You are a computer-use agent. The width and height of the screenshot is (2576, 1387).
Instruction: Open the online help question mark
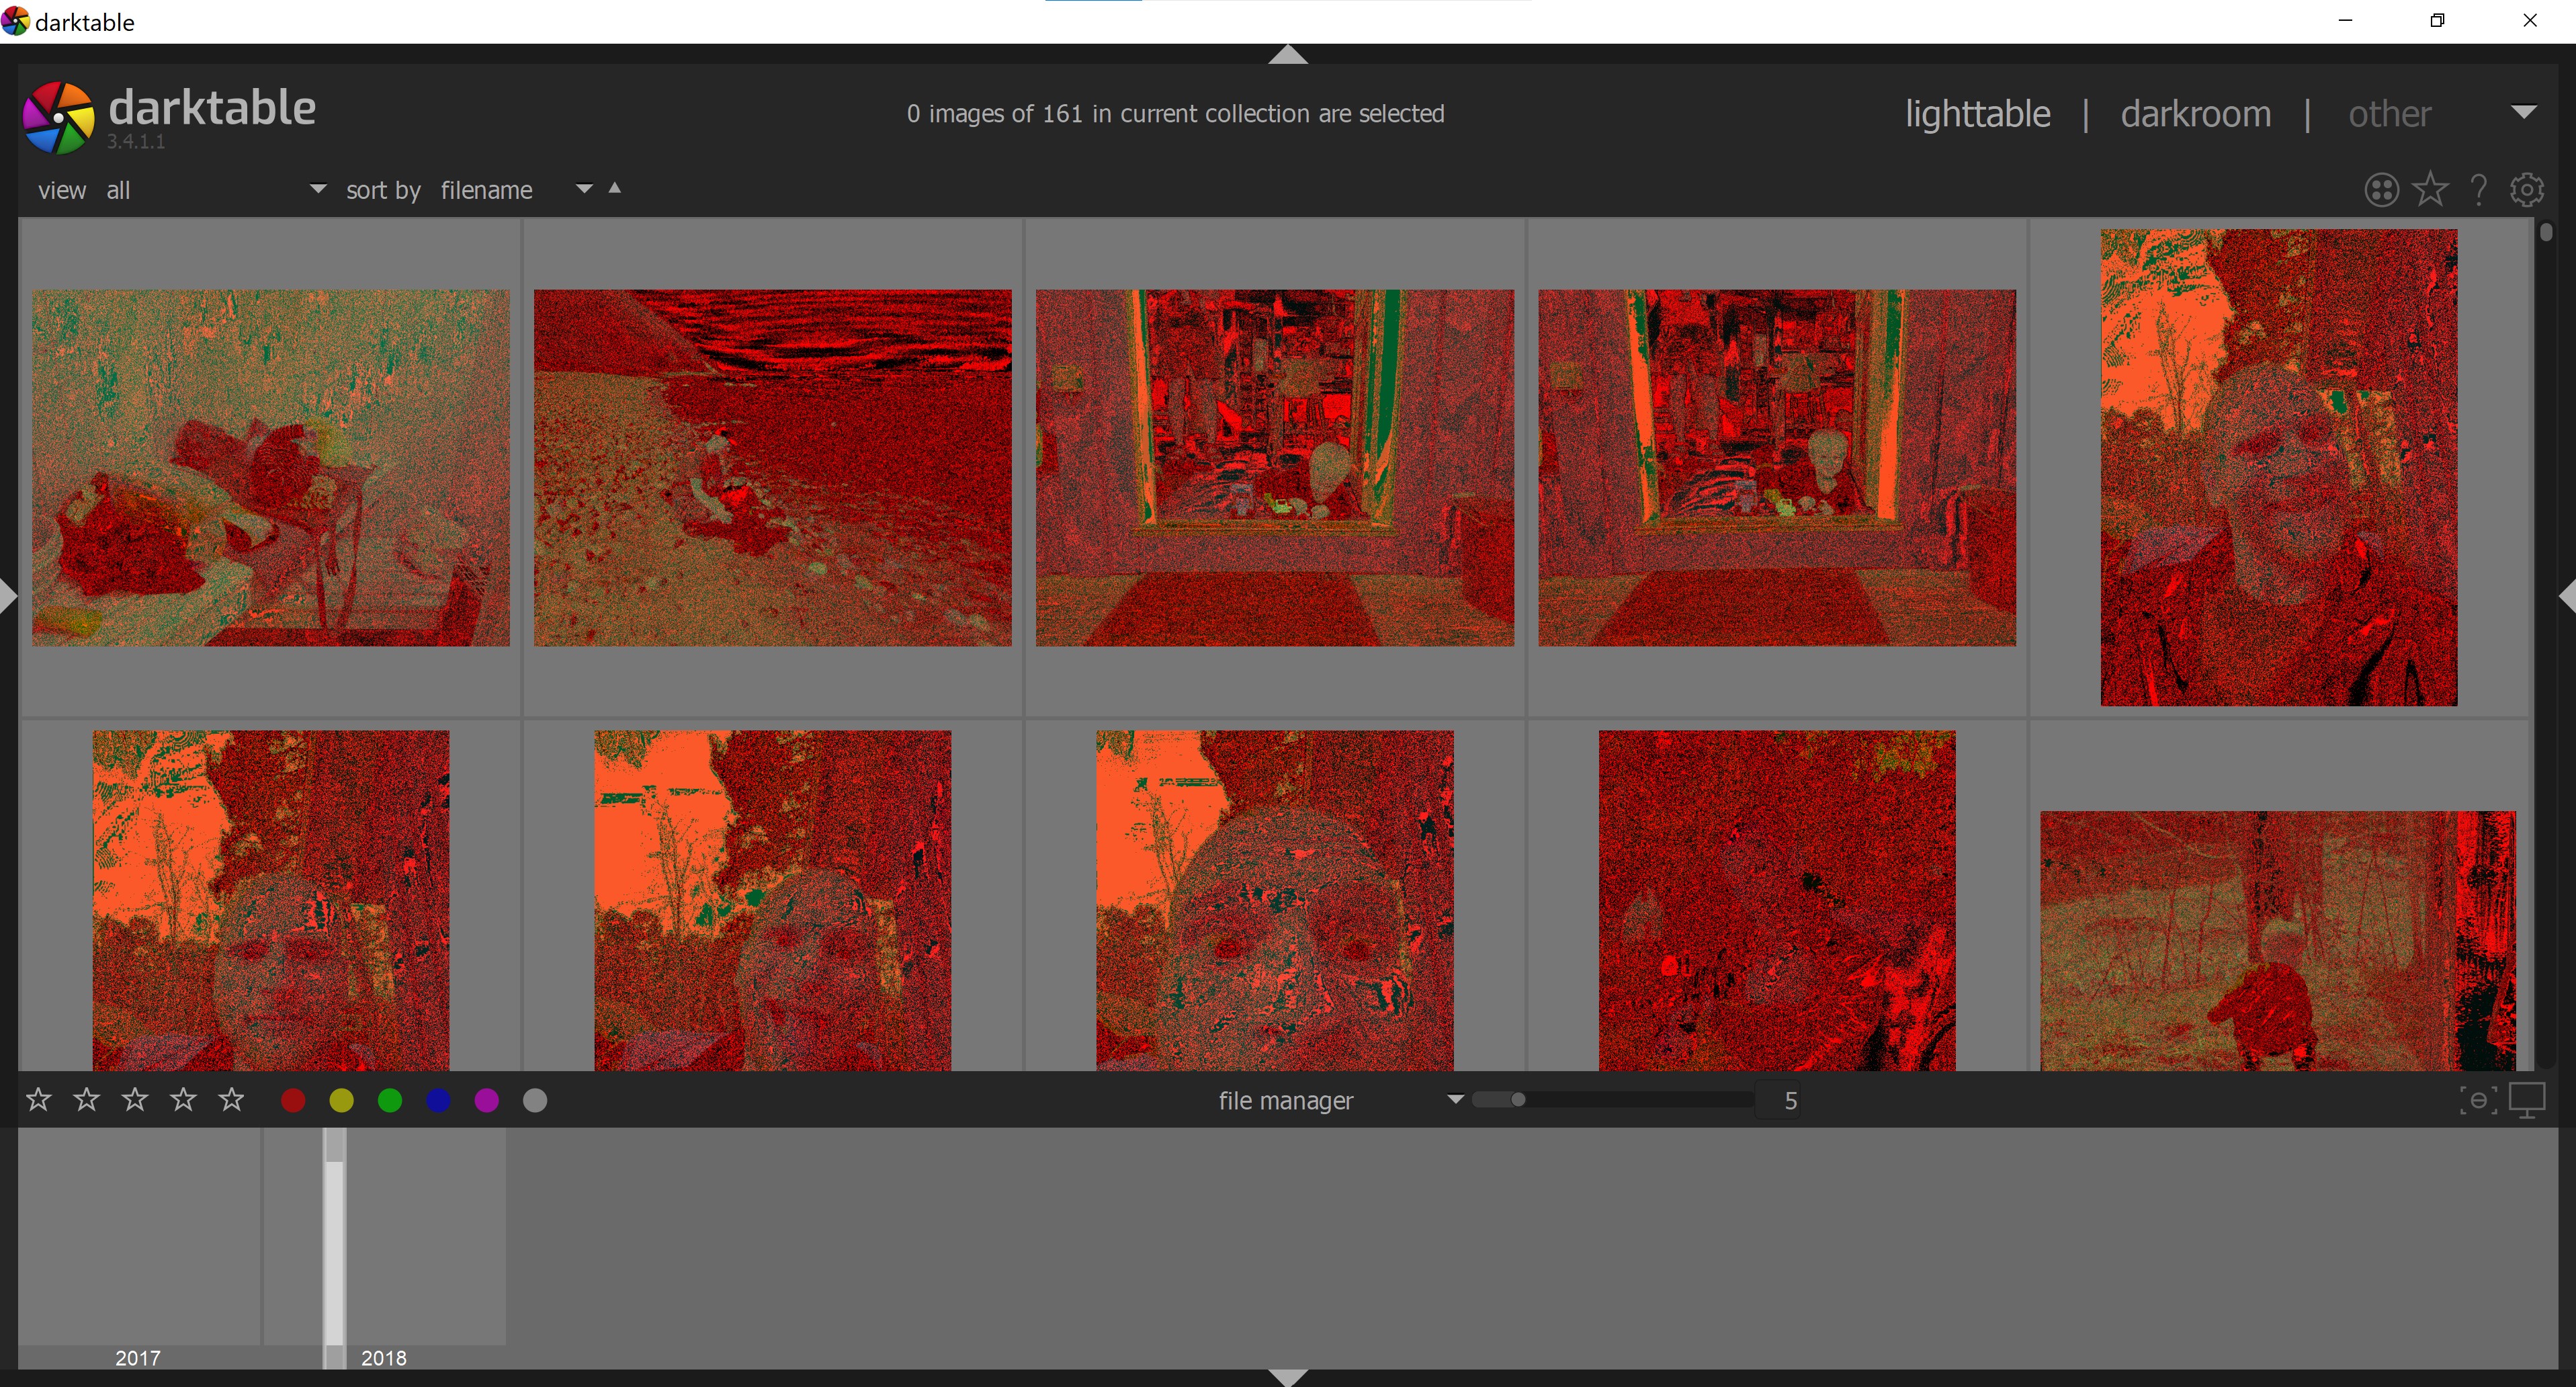[x=2479, y=190]
